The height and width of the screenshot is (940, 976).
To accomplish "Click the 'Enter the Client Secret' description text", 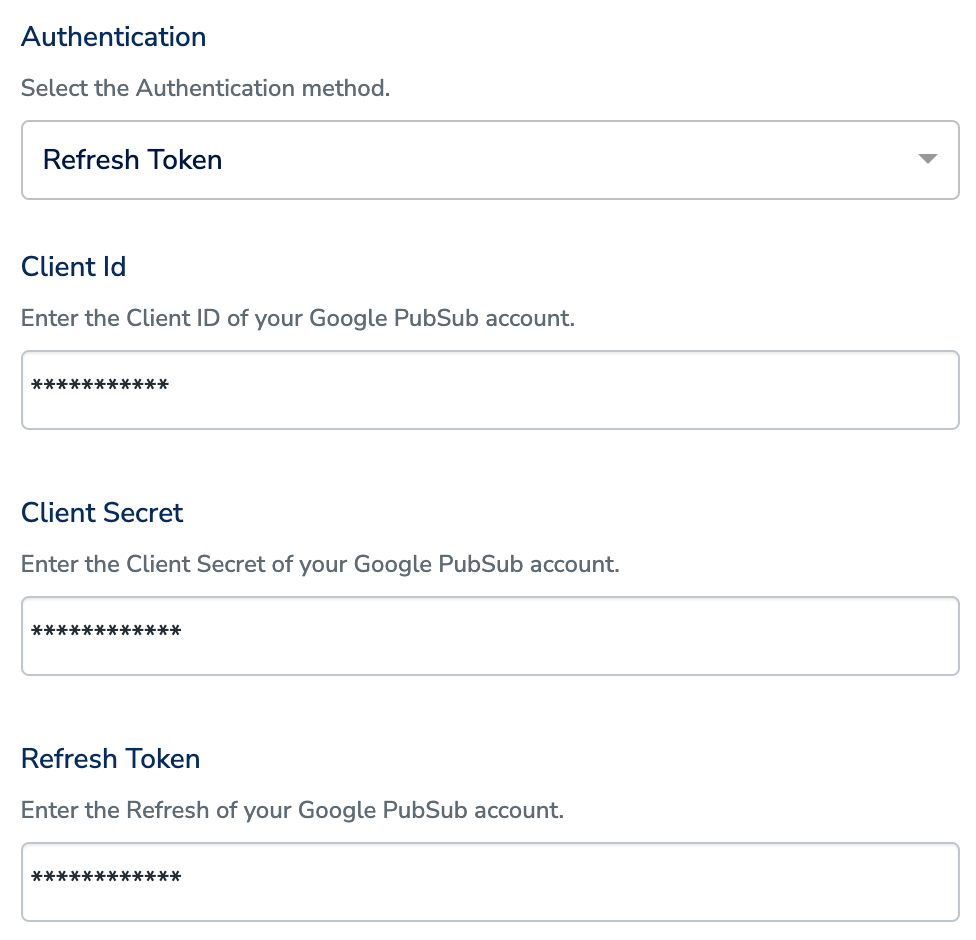I will pos(320,564).
